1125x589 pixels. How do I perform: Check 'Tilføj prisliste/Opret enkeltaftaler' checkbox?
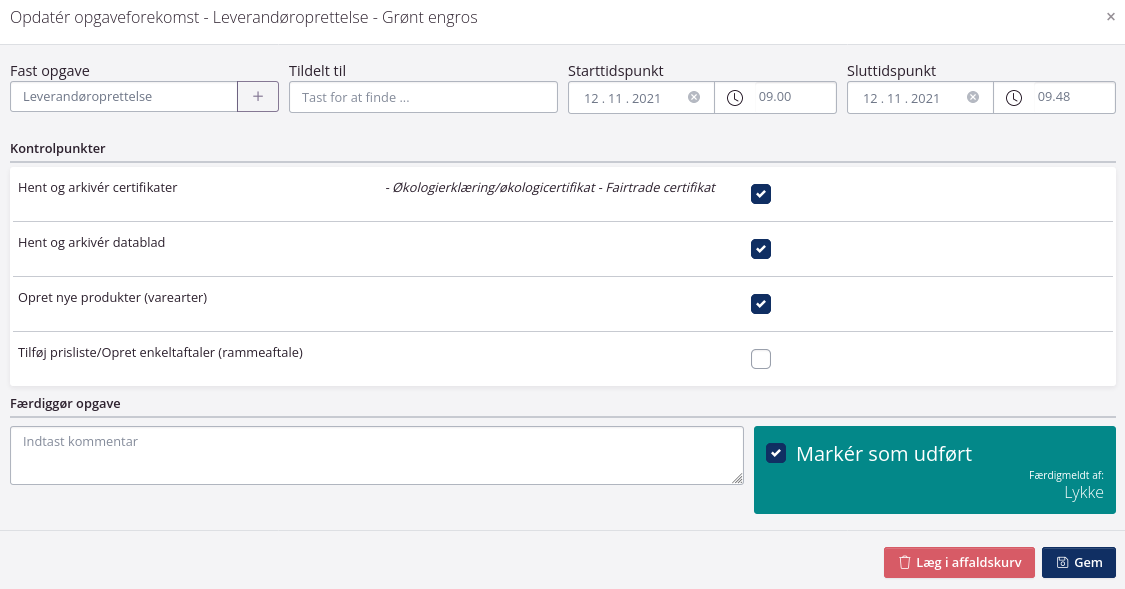[761, 359]
